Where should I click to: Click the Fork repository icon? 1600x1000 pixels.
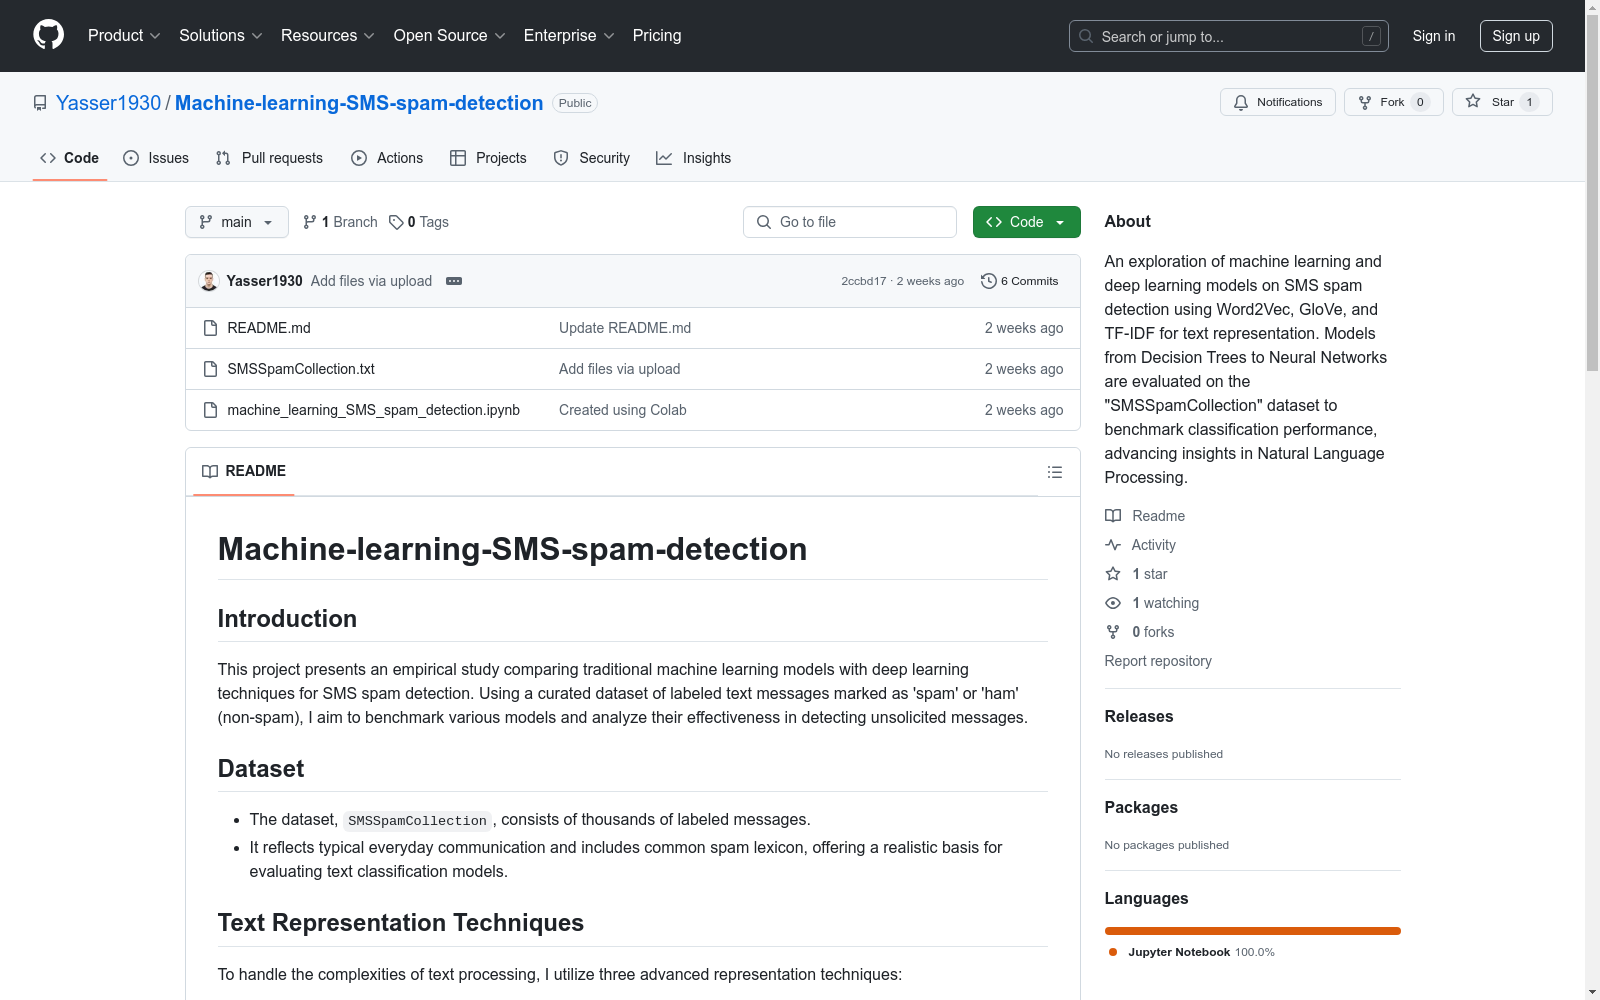(x=1365, y=102)
